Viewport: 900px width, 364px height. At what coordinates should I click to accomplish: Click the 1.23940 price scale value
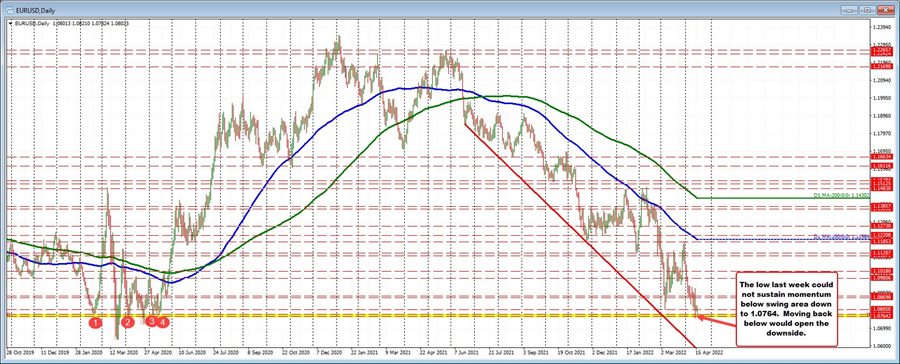[882, 26]
